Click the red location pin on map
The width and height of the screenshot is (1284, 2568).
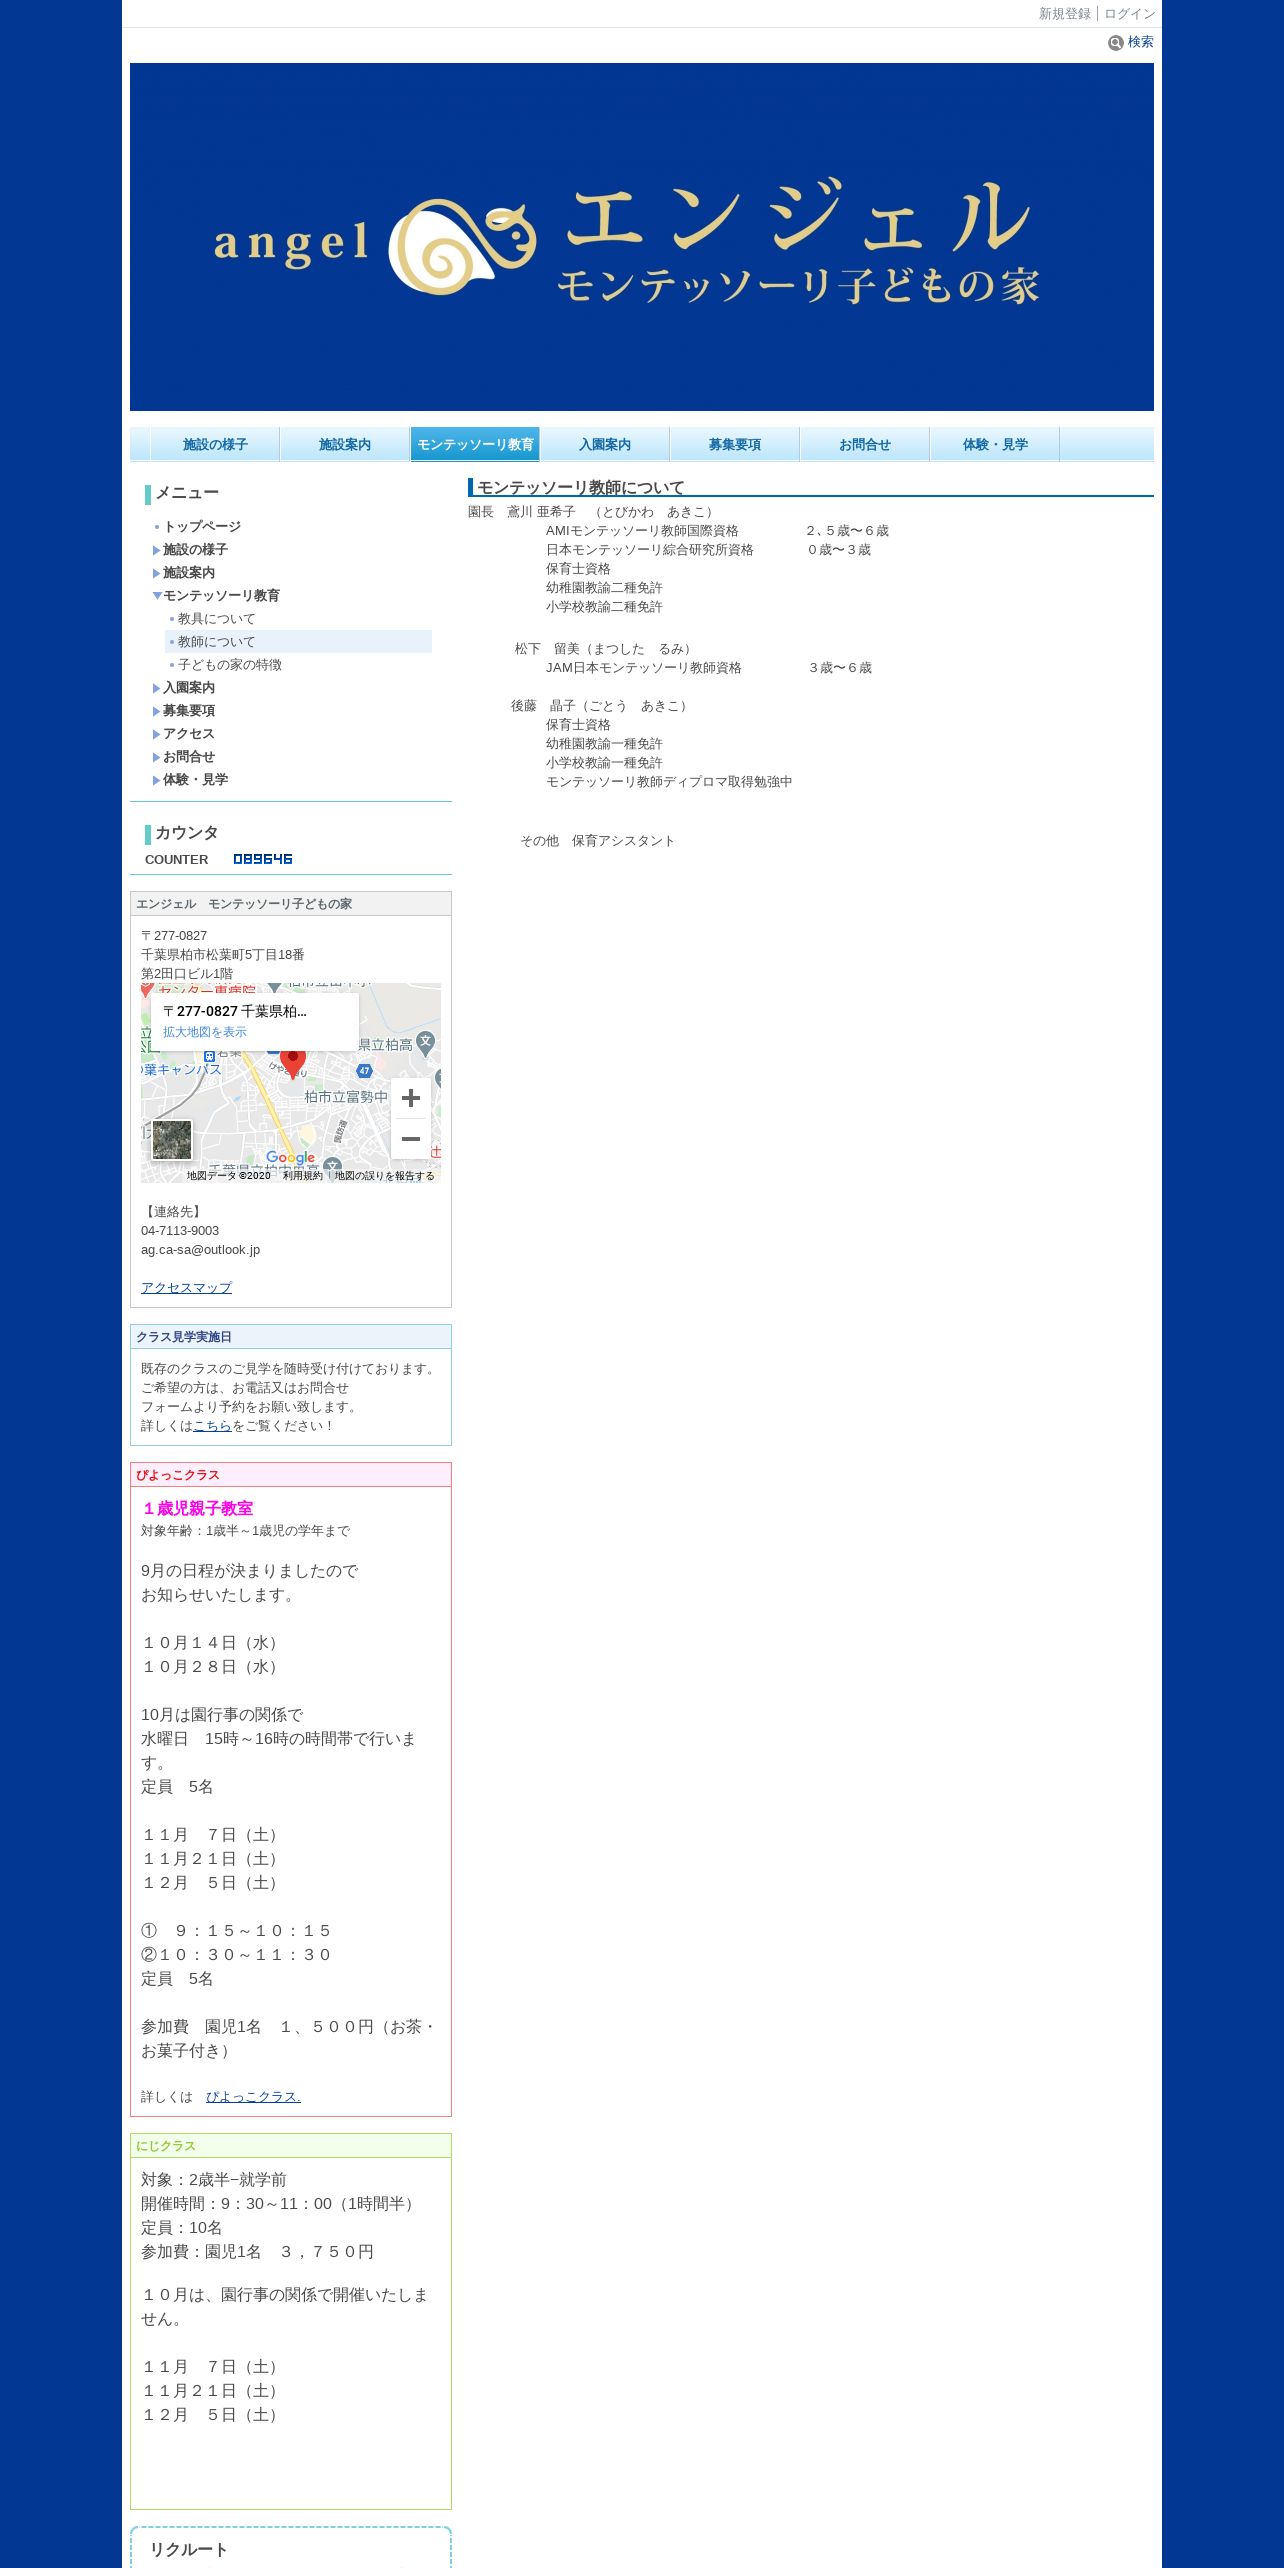click(292, 1064)
